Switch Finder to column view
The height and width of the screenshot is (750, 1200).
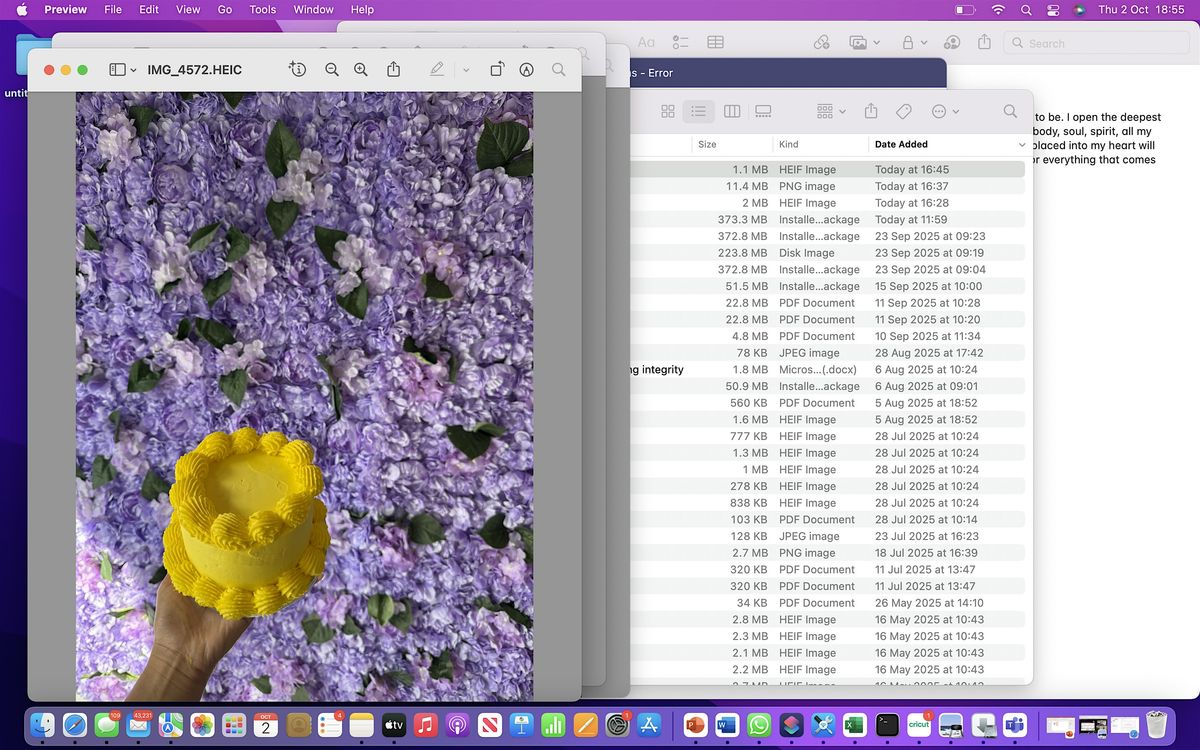(x=732, y=111)
